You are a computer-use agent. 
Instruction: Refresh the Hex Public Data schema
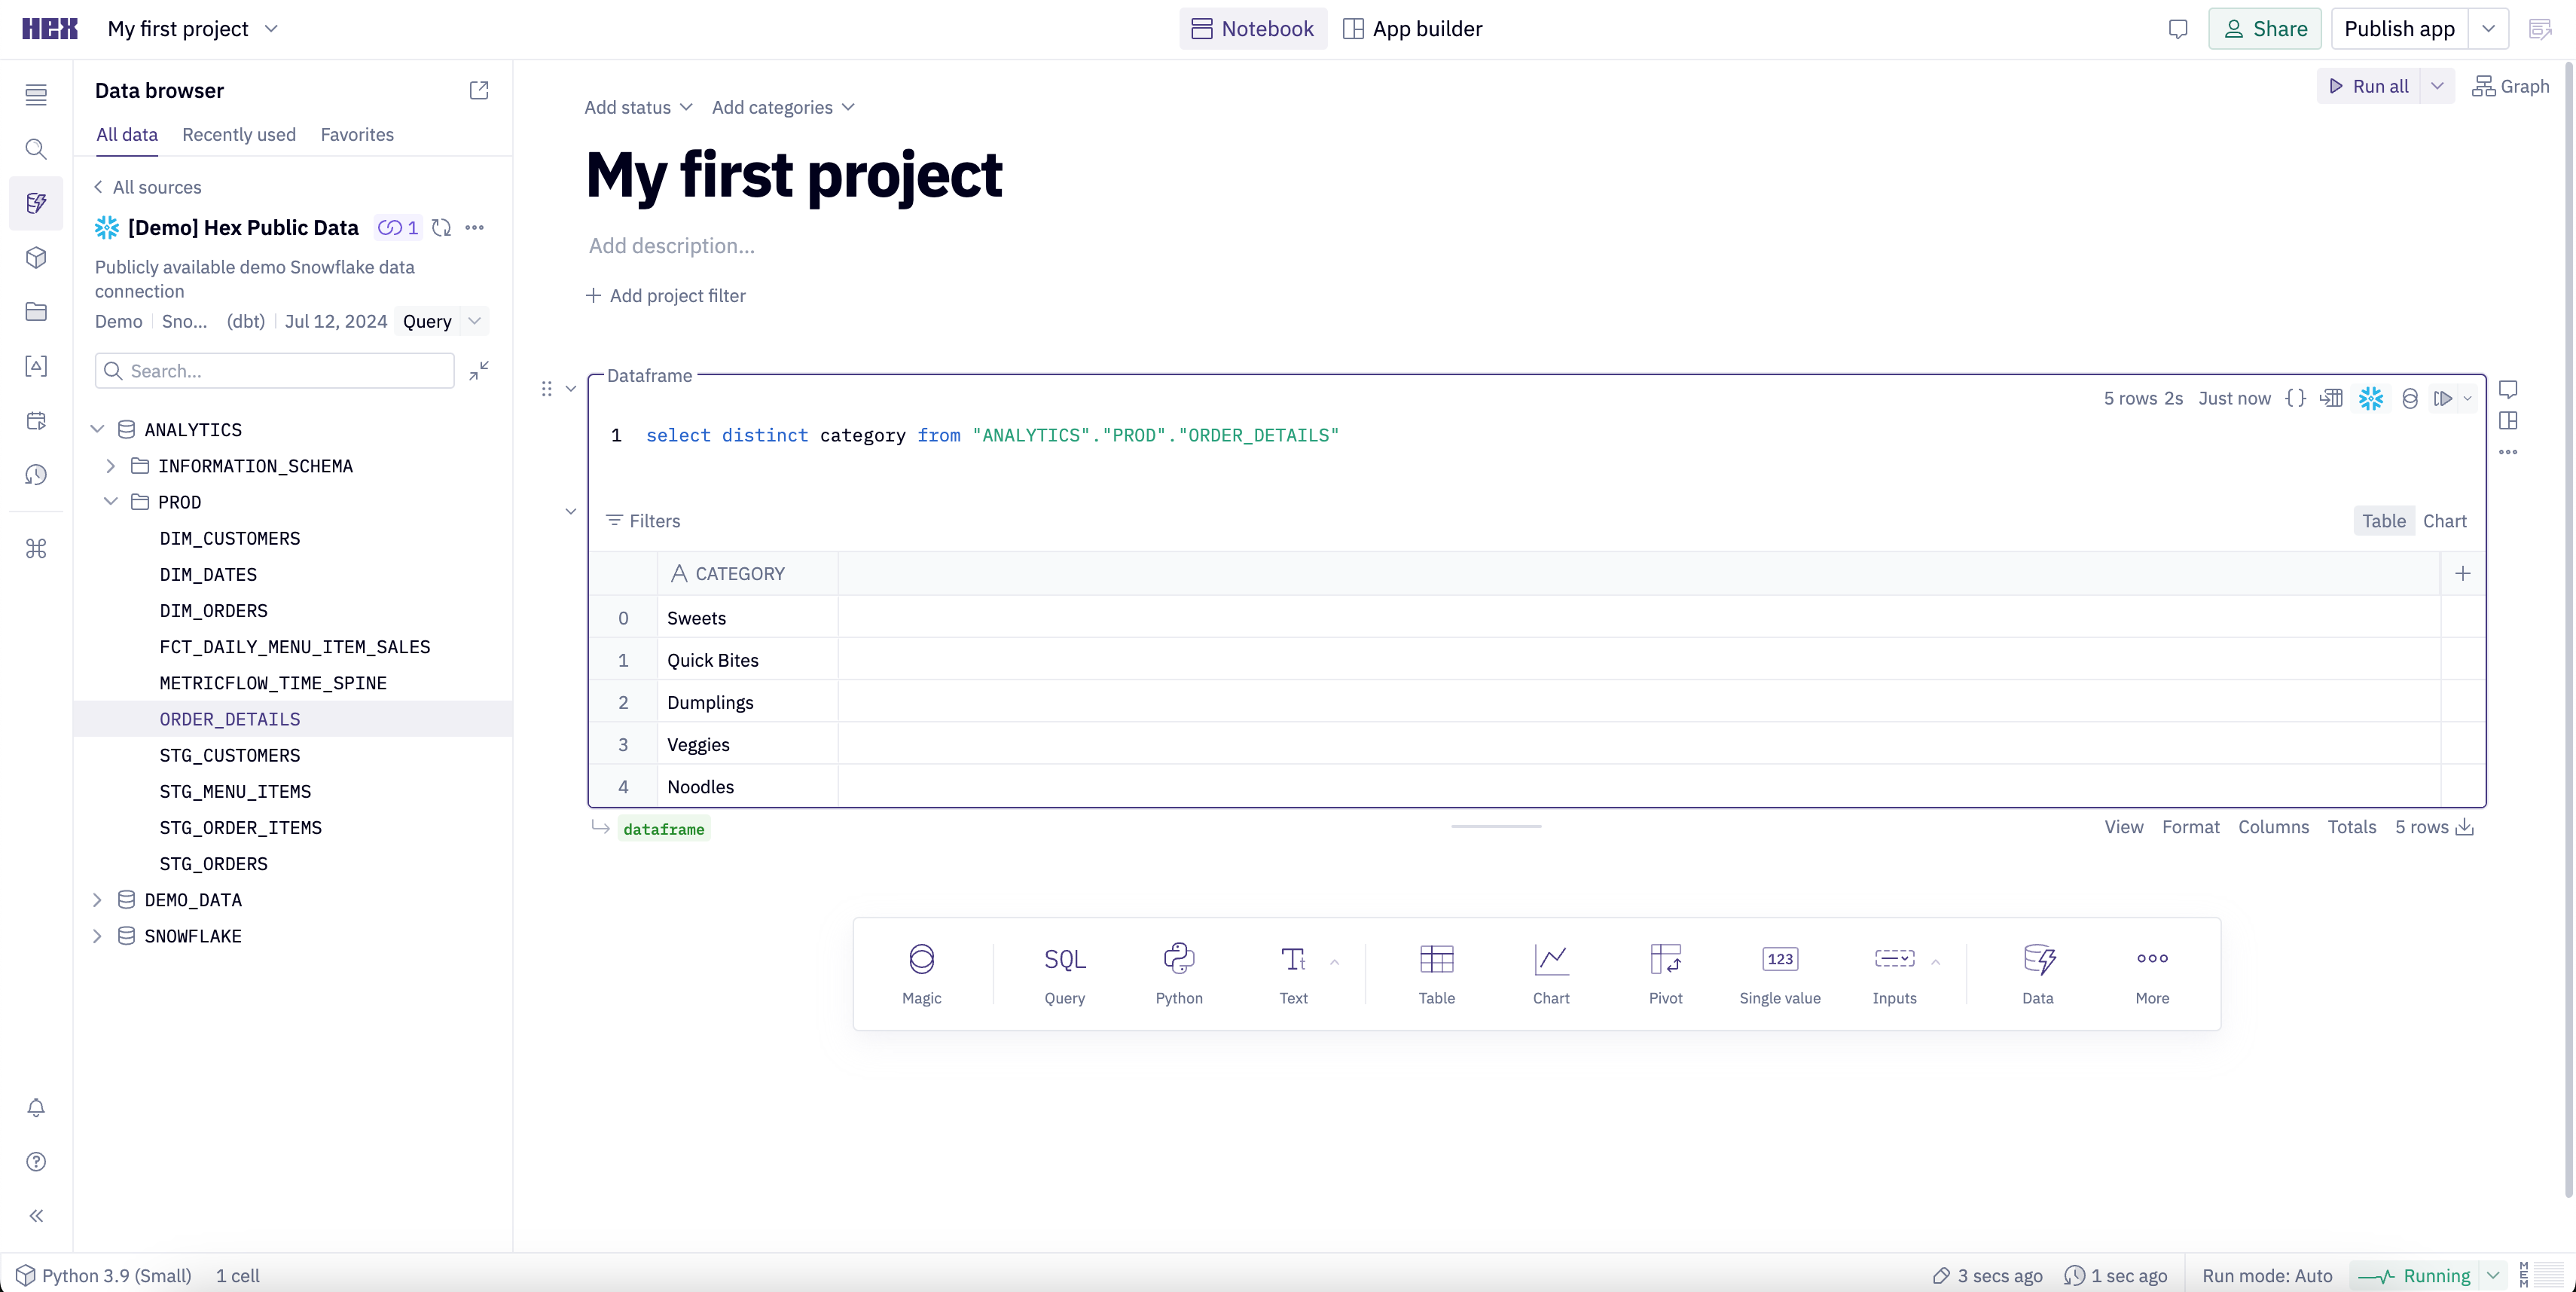(441, 228)
